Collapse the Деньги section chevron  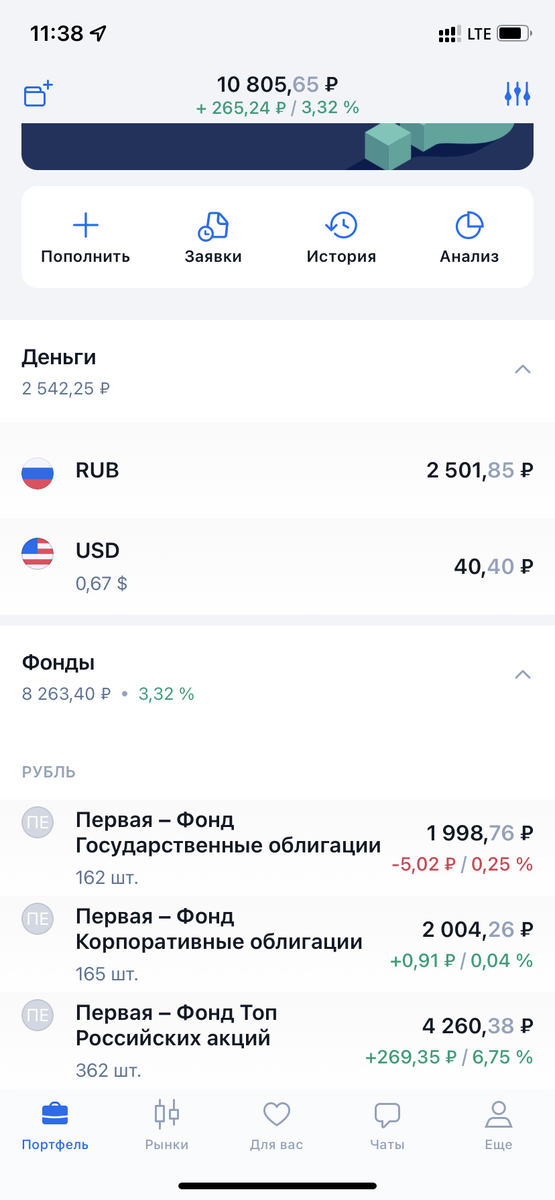point(521,369)
